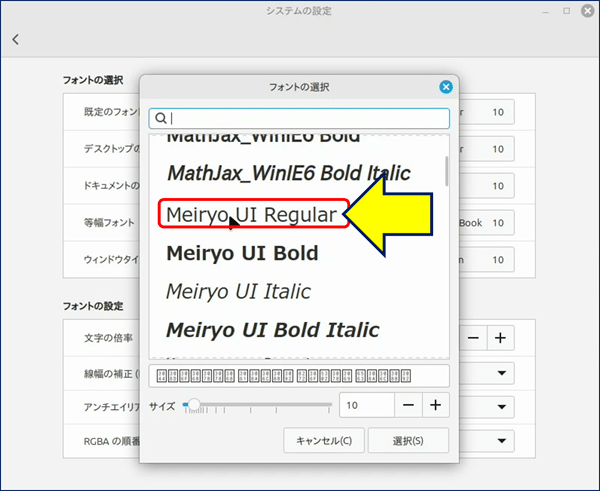Increase font size with dialog plus button
The height and width of the screenshot is (491, 600).
[x=435, y=405]
